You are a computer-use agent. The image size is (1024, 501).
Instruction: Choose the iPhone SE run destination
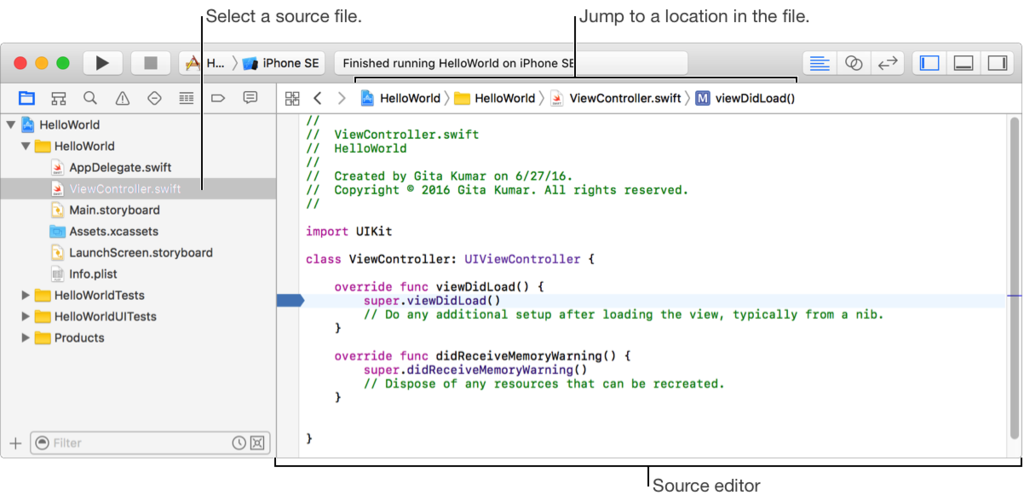click(280, 63)
